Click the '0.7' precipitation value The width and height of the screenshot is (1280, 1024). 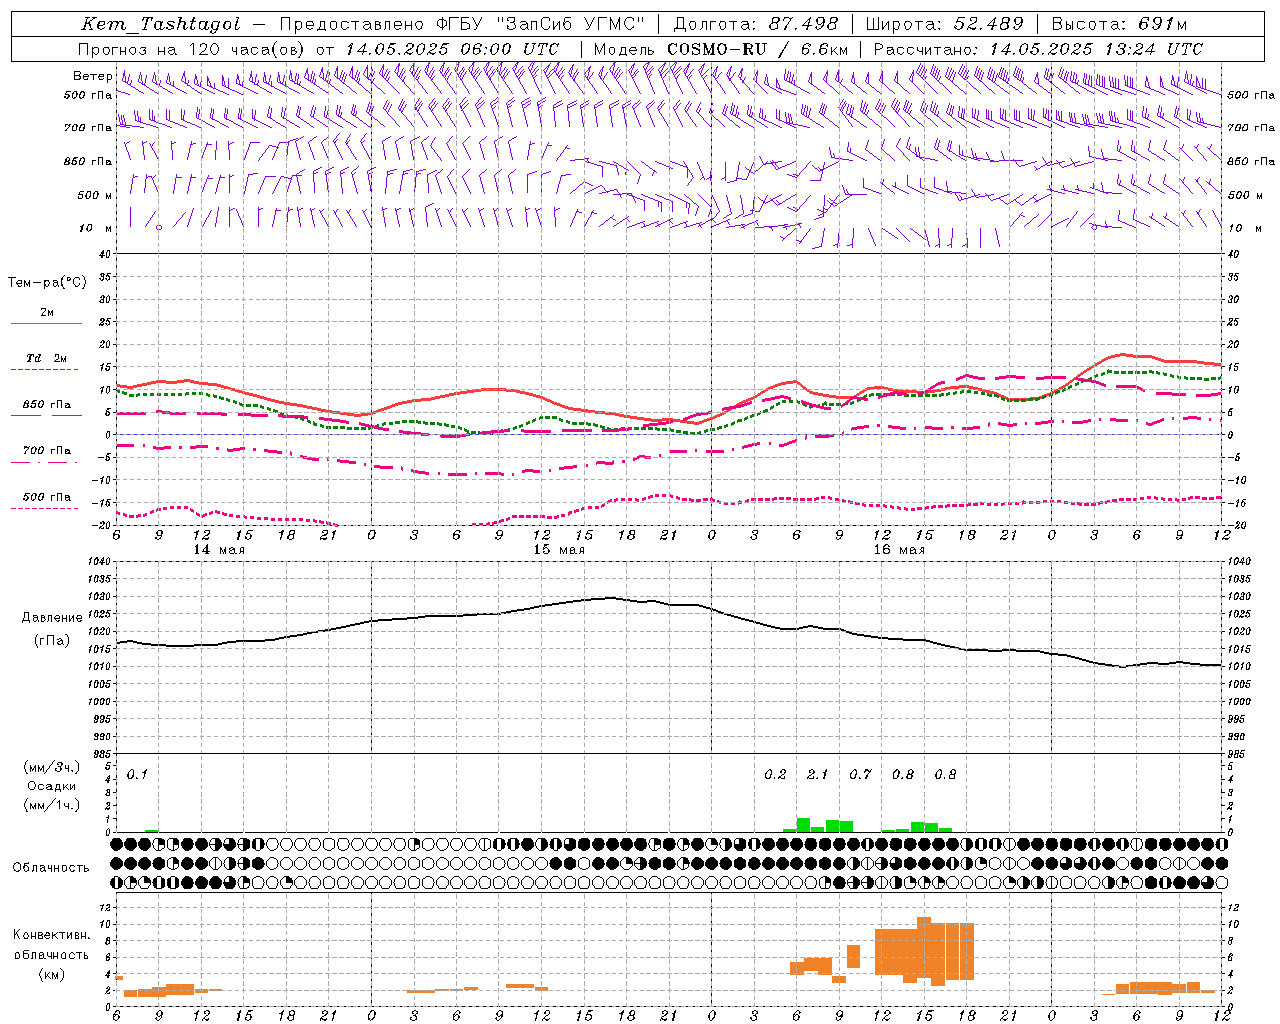coord(860,775)
